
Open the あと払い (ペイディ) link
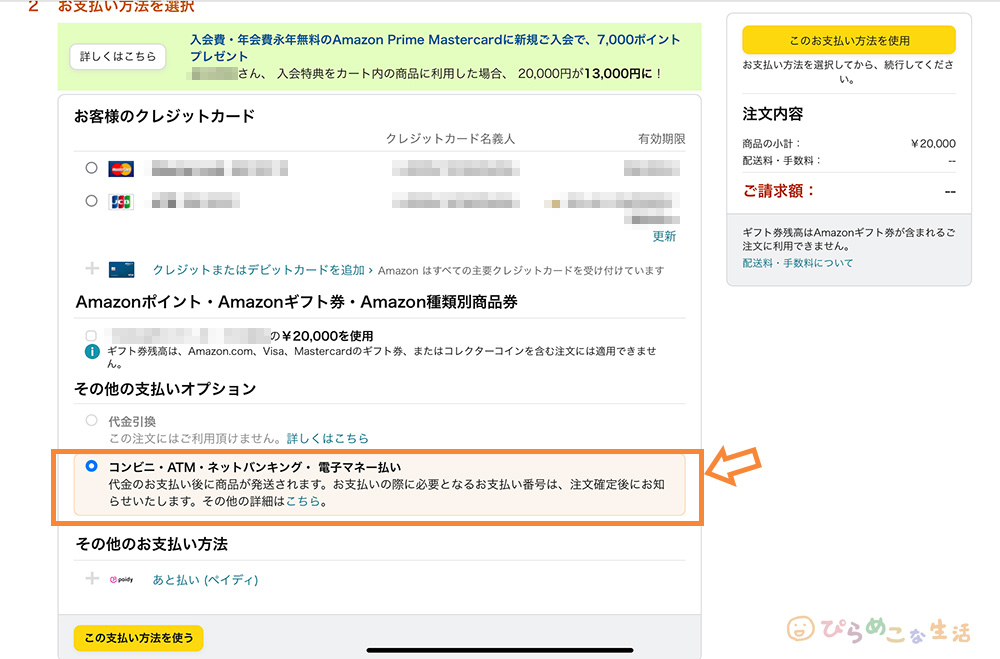[205, 580]
